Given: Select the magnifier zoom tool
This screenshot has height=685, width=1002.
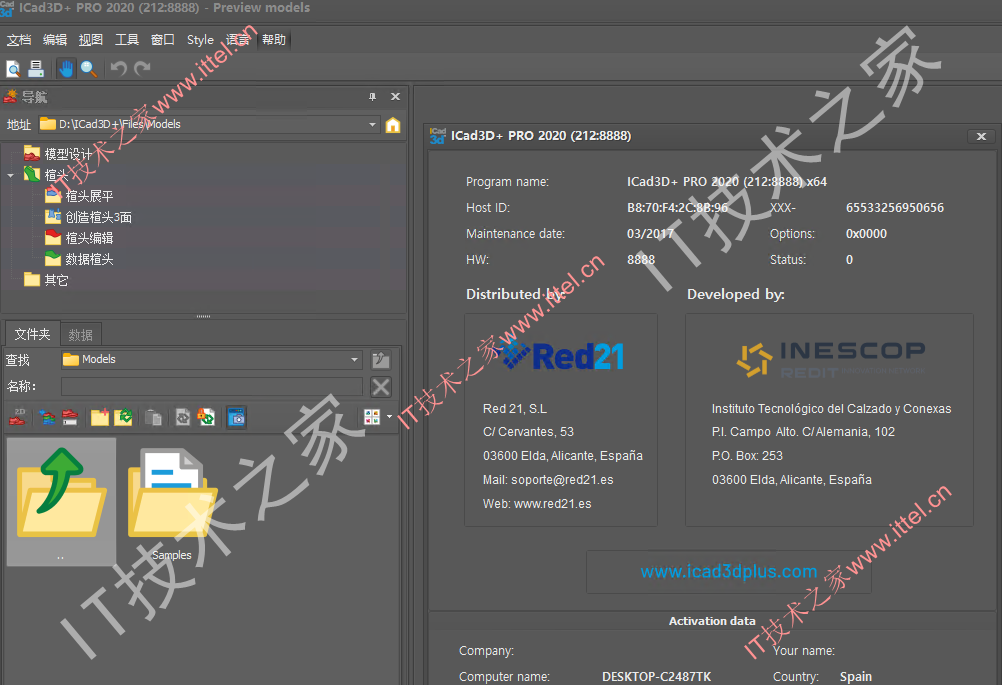Looking at the screenshot, I should tap(89, 68).
